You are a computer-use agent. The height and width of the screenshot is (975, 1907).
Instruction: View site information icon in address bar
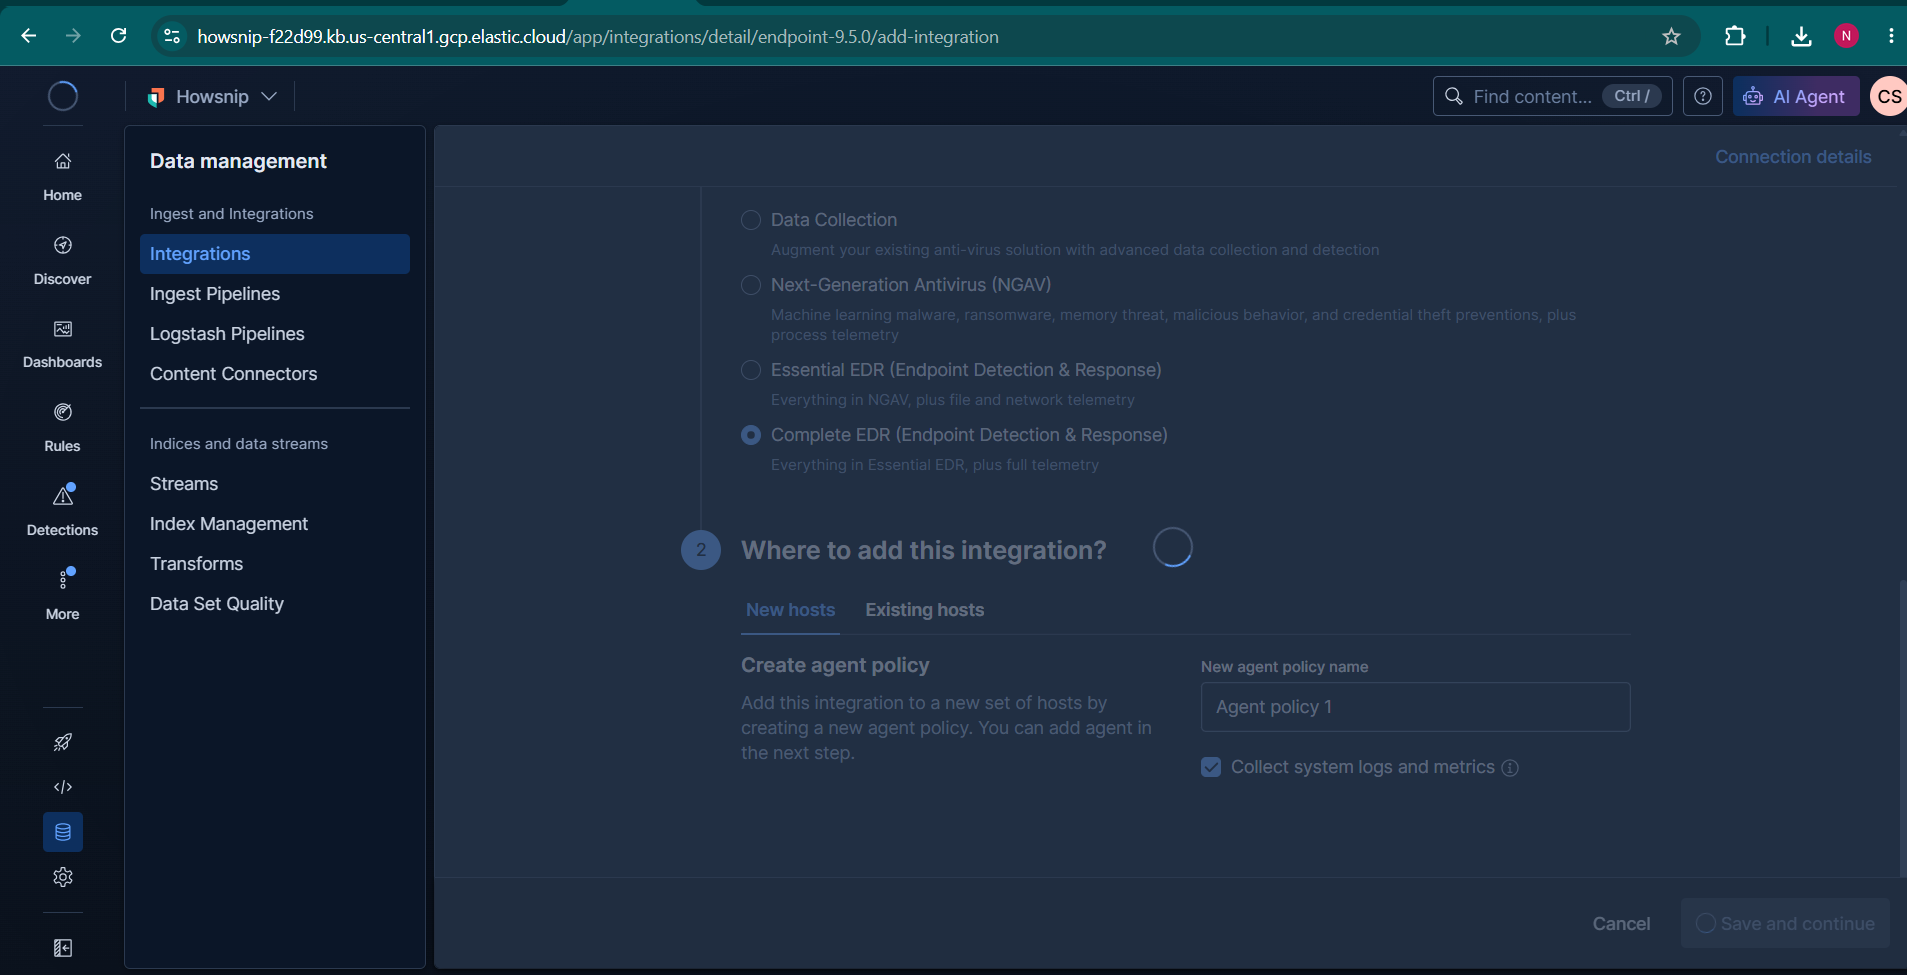(x=172, y=36)
